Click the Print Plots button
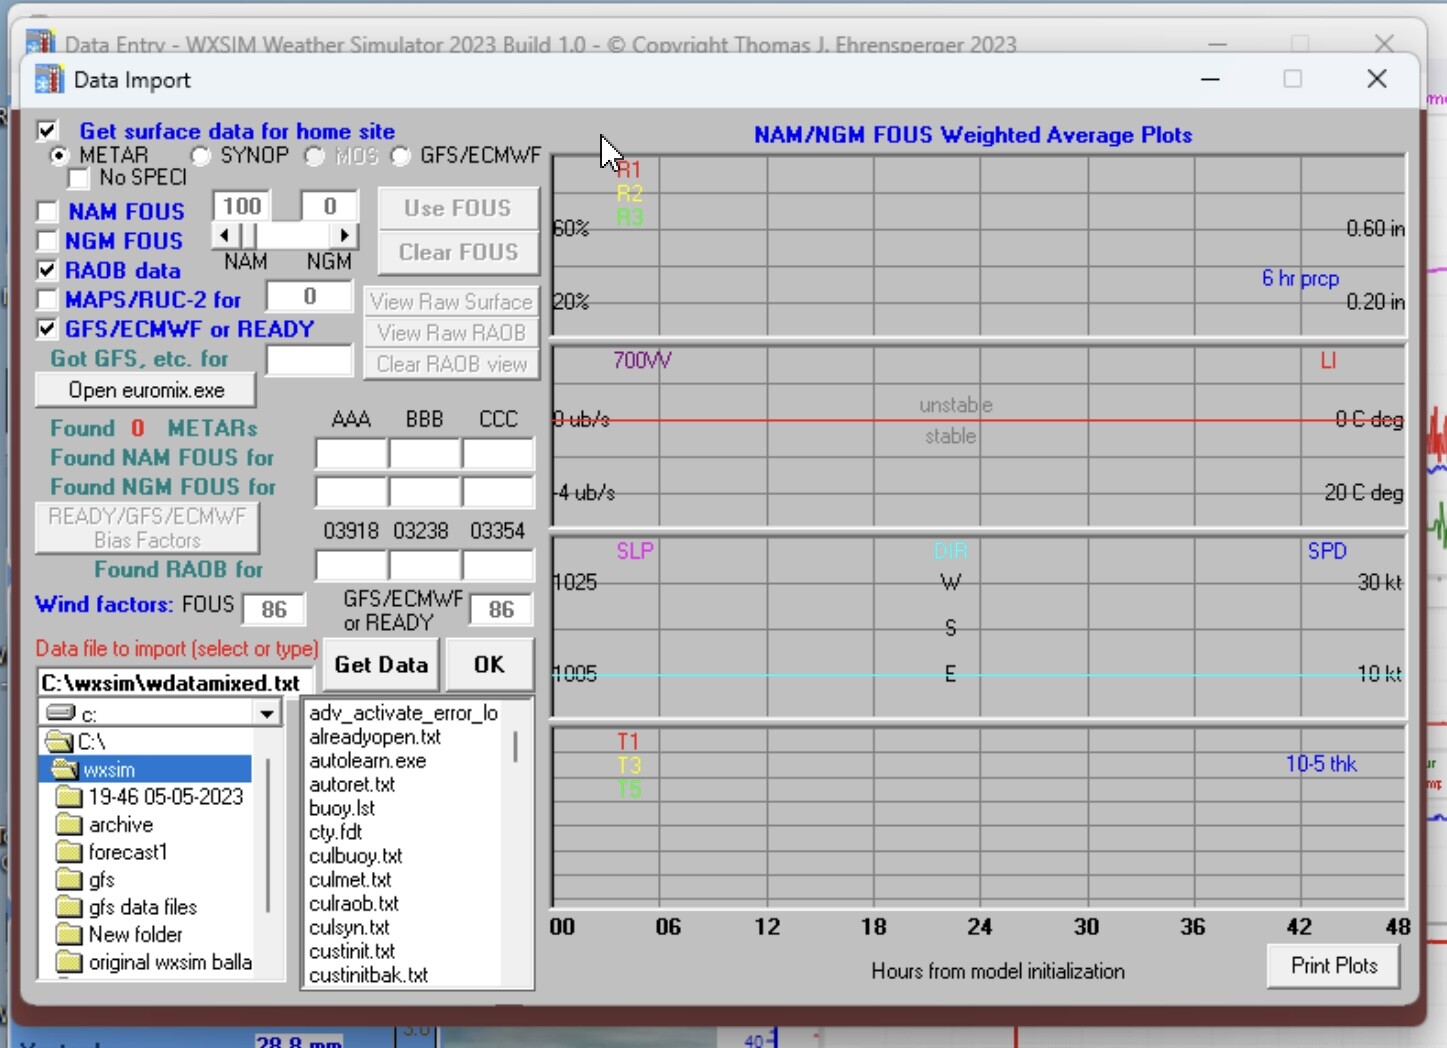Screen dimensions: 1447x1048 coord(1333,966)
